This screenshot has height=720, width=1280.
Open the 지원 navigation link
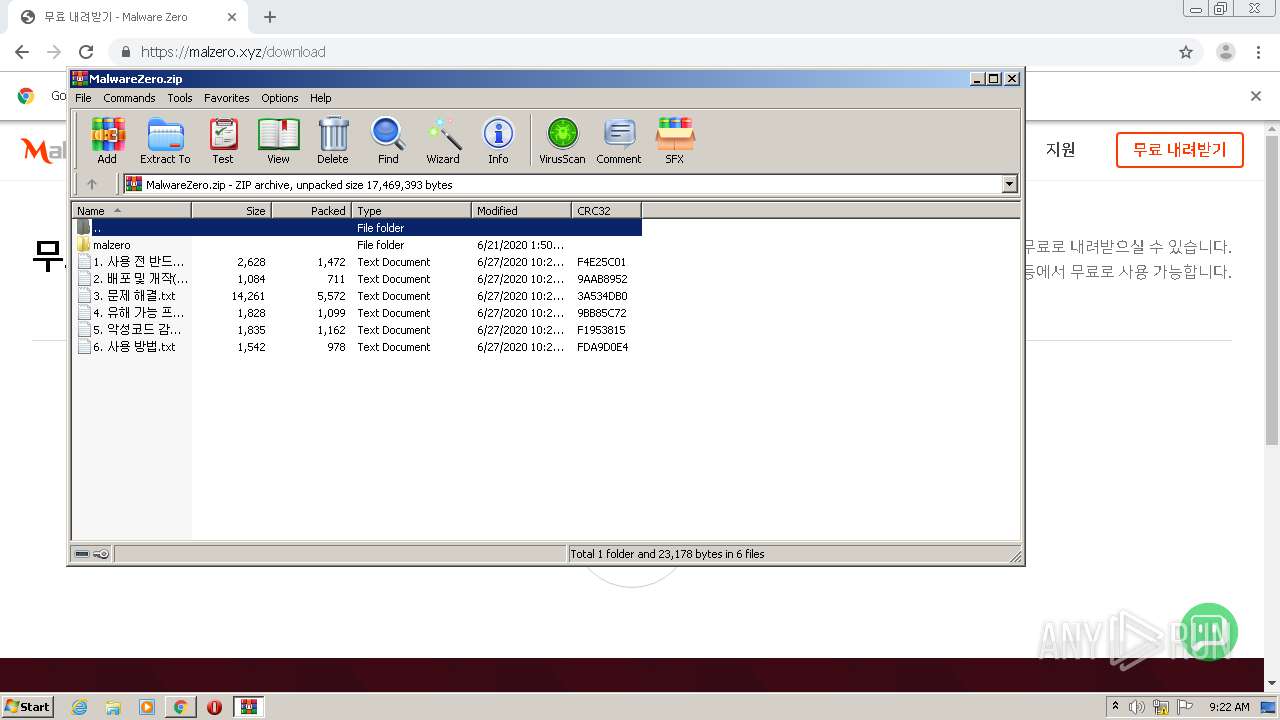point(1061,150)
